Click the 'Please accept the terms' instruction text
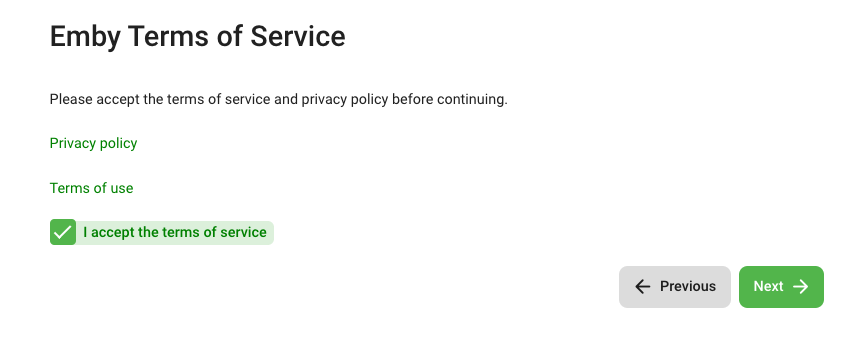 [x=278, y=100]
